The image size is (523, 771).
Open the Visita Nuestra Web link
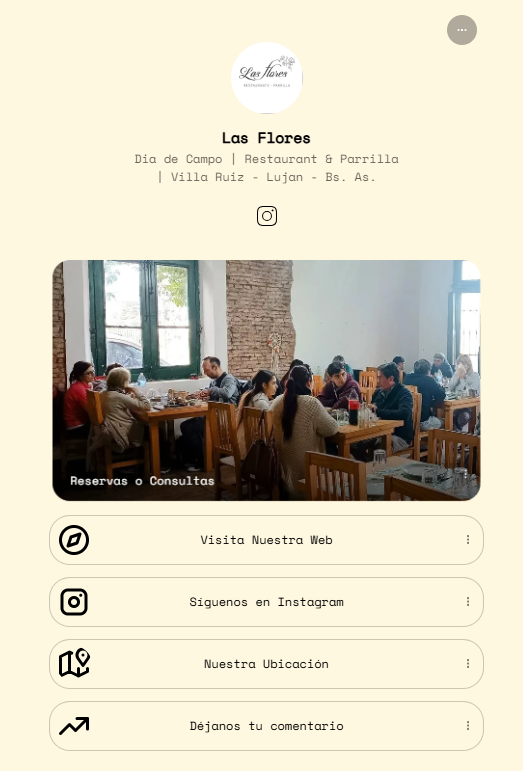click(266, 540)
